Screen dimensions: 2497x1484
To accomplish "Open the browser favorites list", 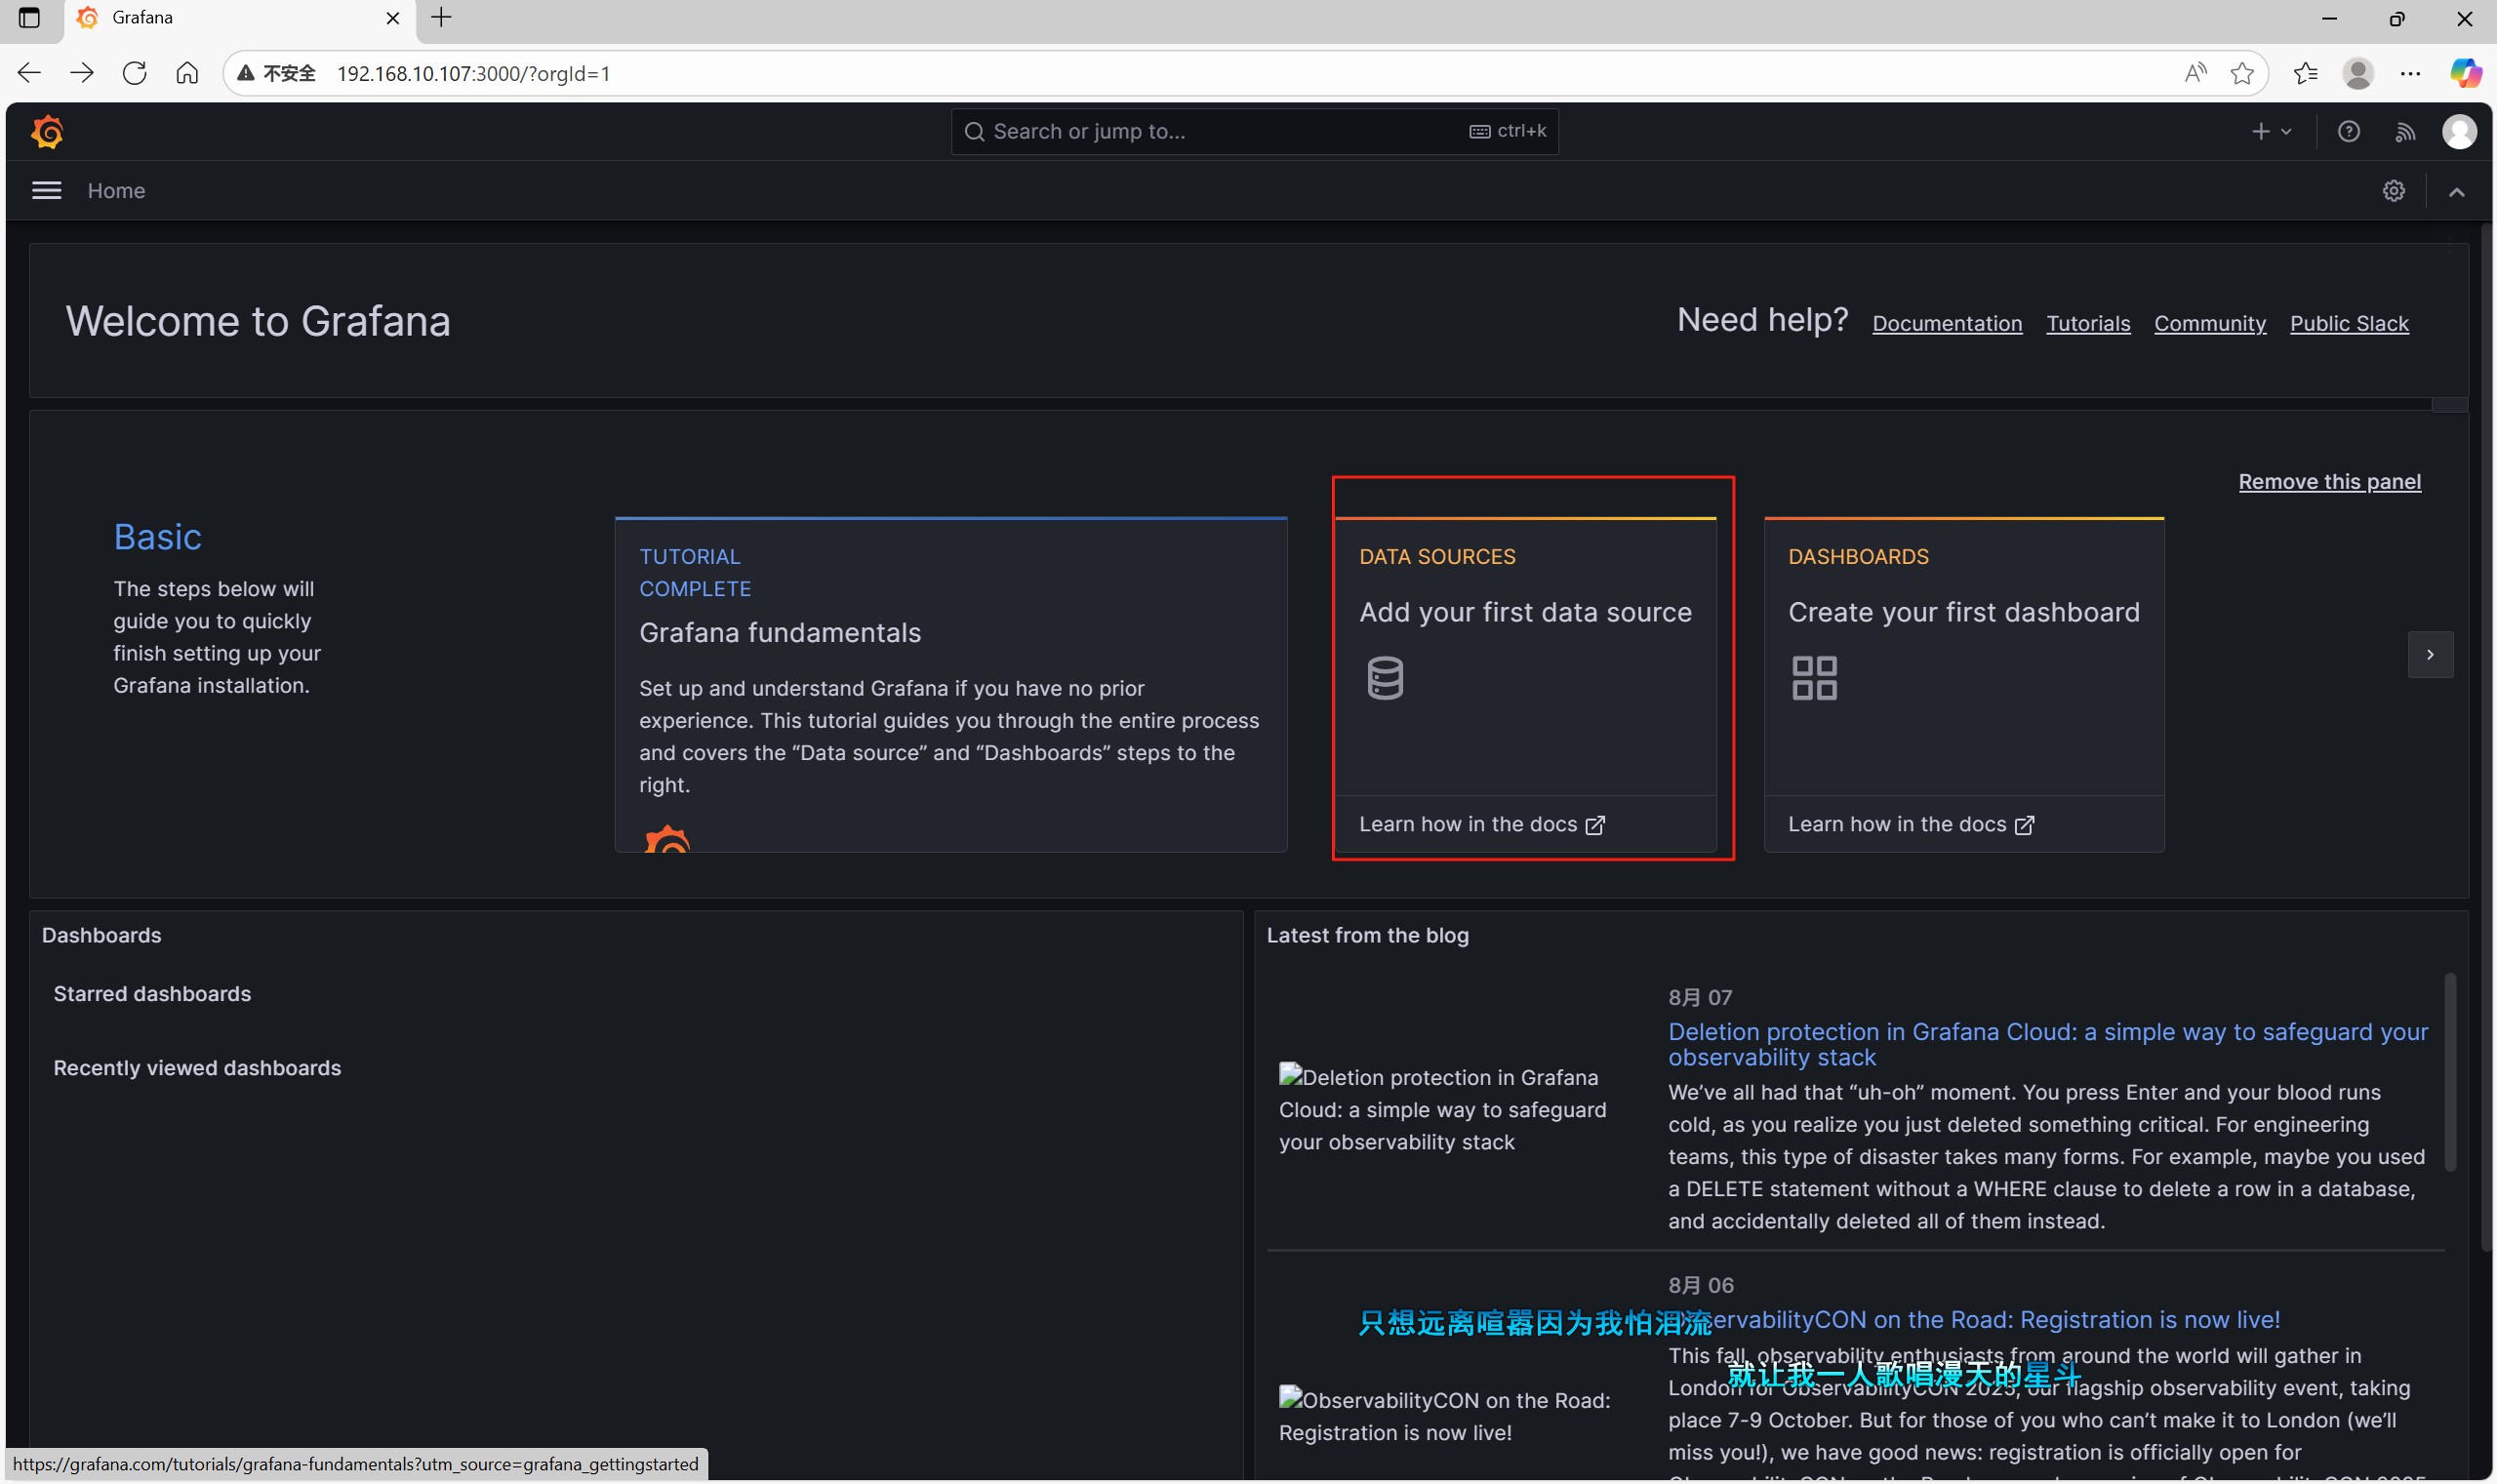I will (2305, 73).
